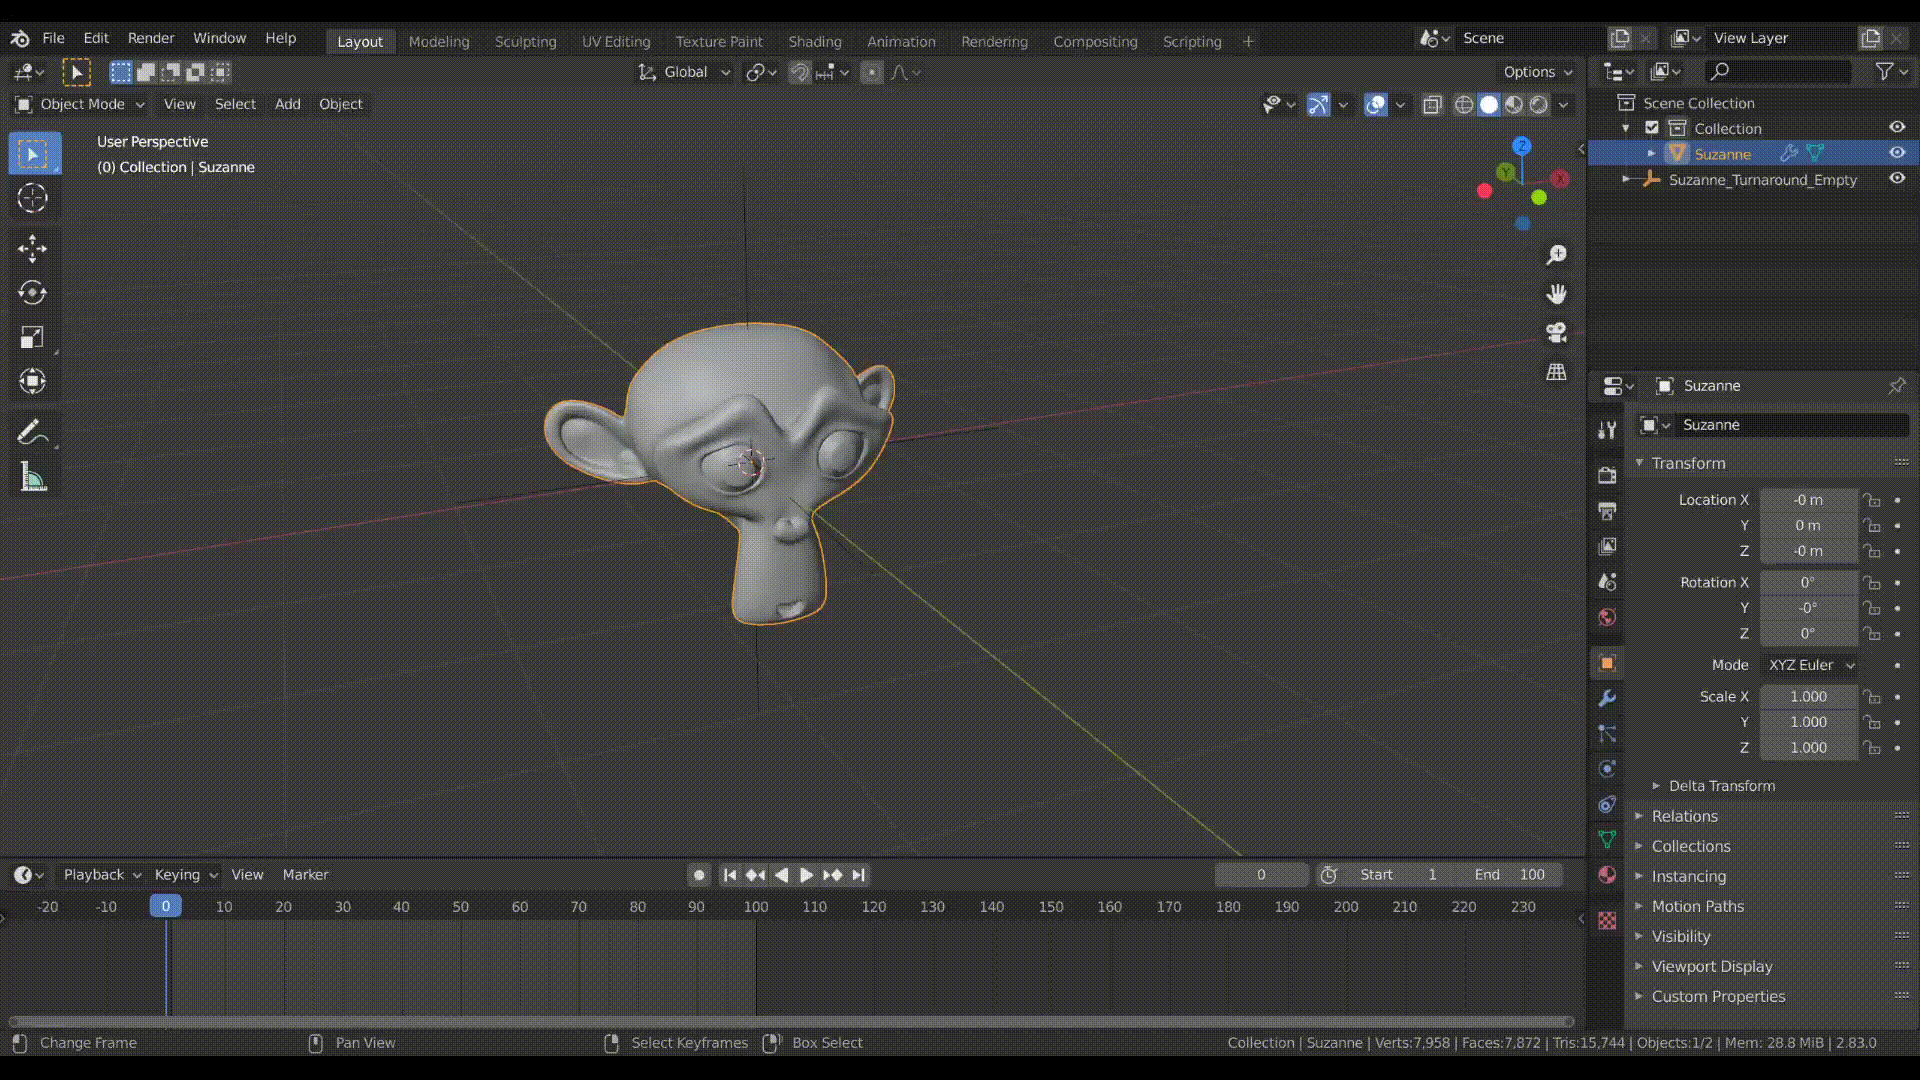This screenshot has width=1920, height=1080.
Task: Open the Global transform orientation dropdown
Action: 684,72
